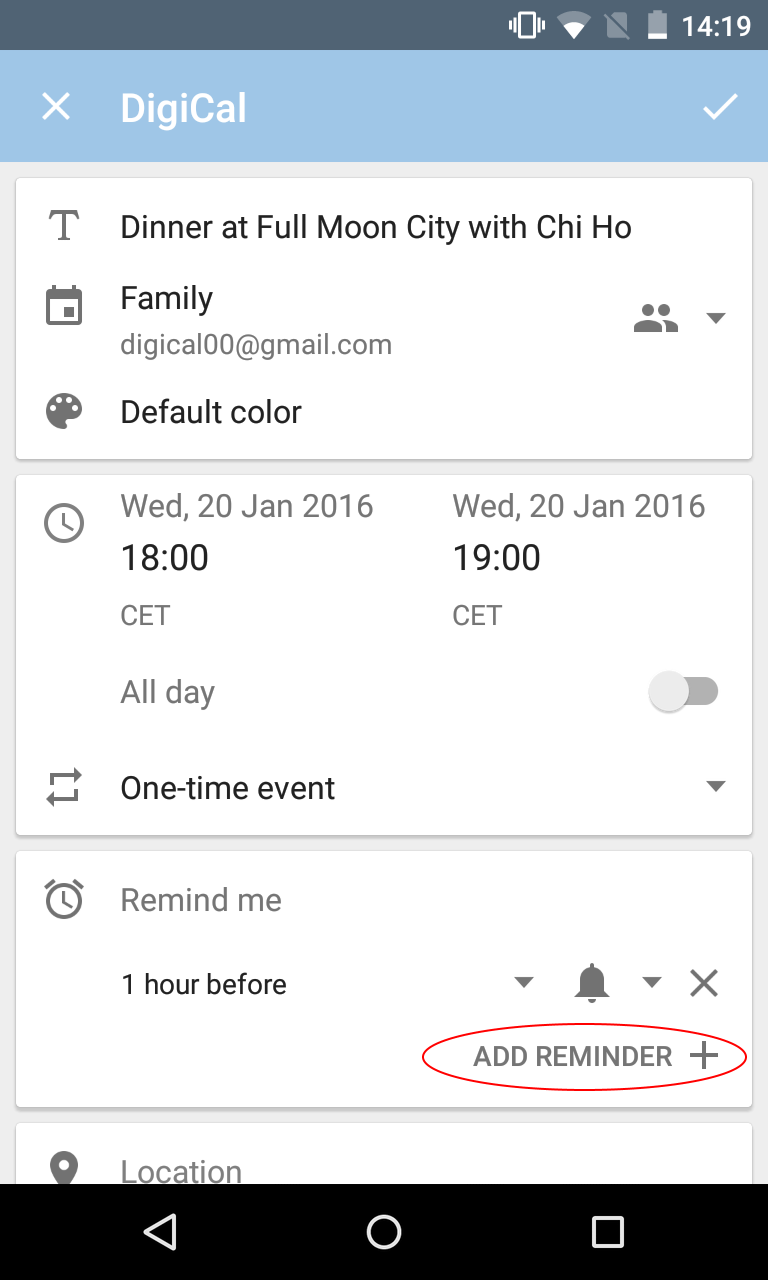The height and width of the screenshot is (1280, 768).
Task: Tap the ADD REMINDER button
Action: tap(595, 1057)
